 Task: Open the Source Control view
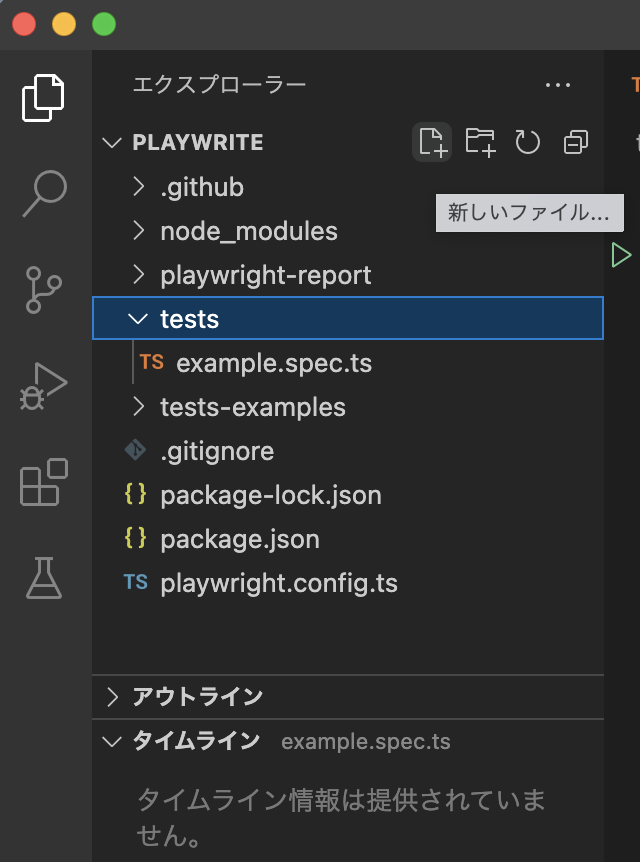click(43, 290)
